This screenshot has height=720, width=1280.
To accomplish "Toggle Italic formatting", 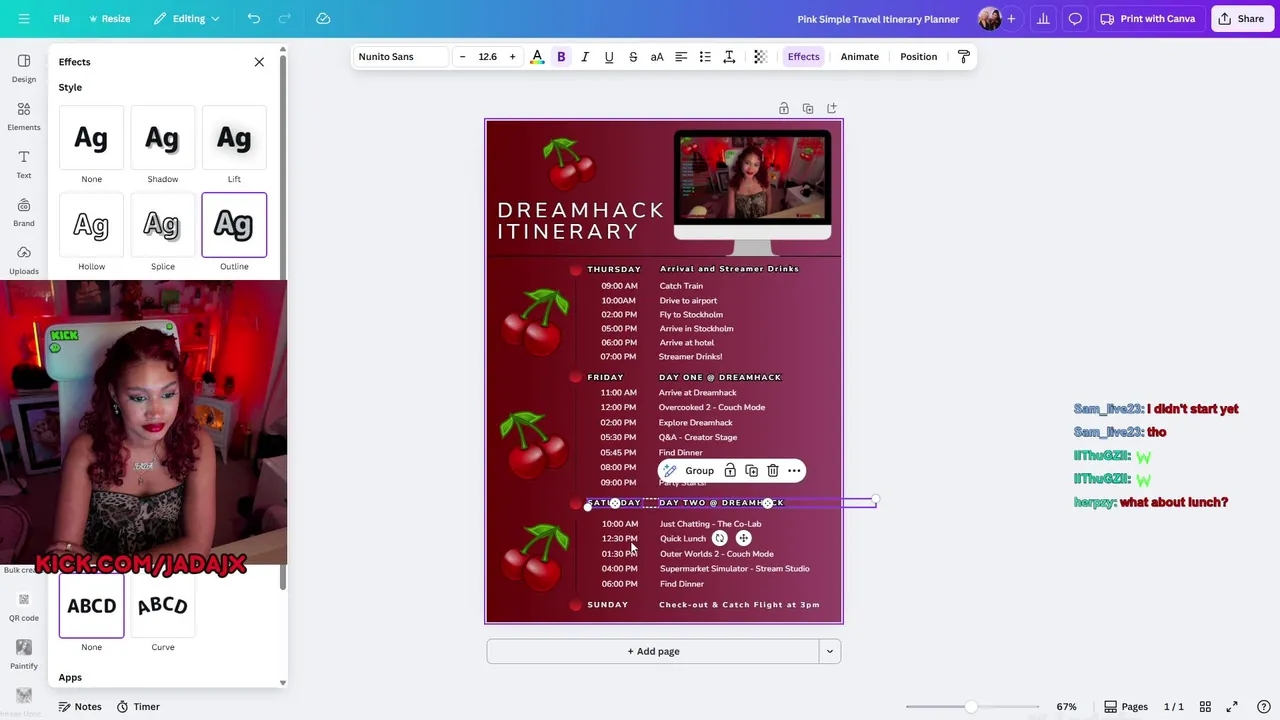I will (x=585, y=57).
